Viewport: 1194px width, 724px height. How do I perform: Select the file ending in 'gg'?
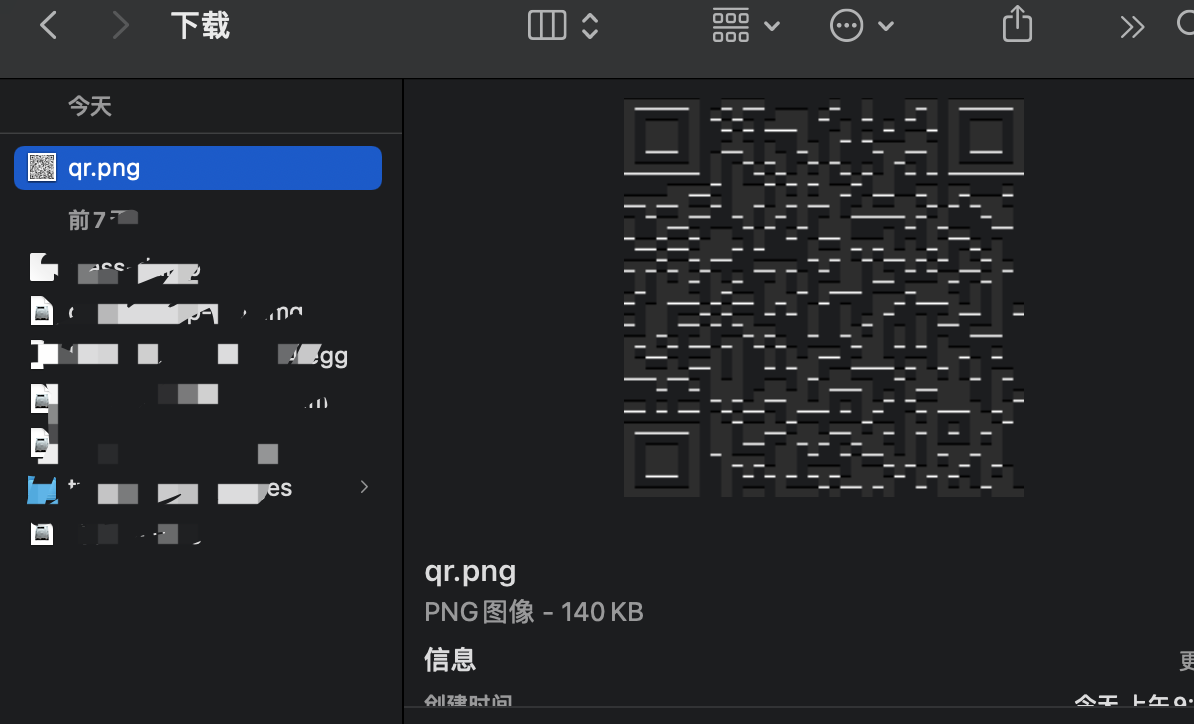click(198, 355)
